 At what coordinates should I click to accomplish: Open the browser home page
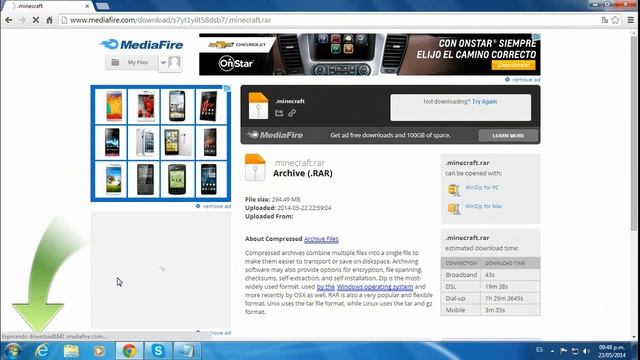click(x=49, y=20)
